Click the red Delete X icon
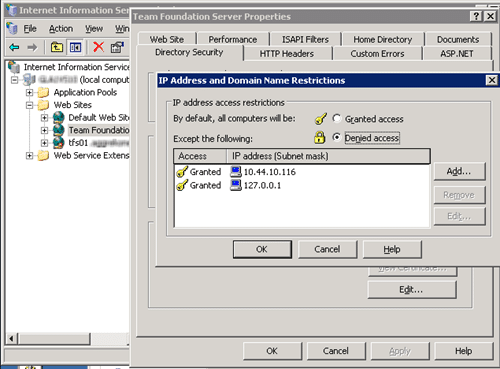The image size is (500, 369). pos(98,47)
